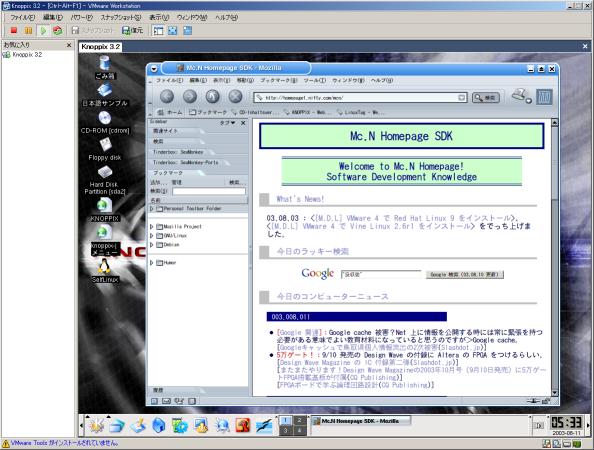This screenshot has width=594, height=450.
Task: Open VMware 表示(V) menu
Action: pos(159,17)
